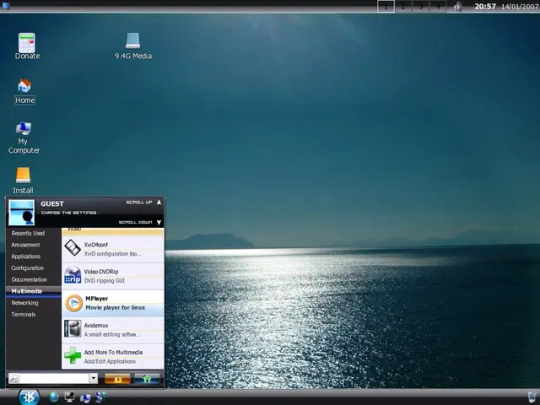This screenshot has width=540, height=405.
Task: Click the green home button in menu
Action: point(147,379)
